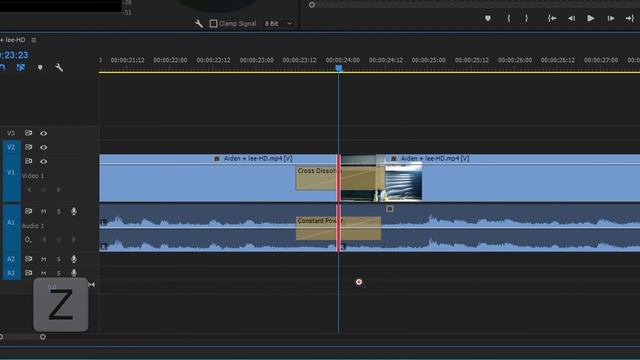Go to next keyframe on Audio 1
The height and width of the screenshot is (360, 640).
(74, 240)
